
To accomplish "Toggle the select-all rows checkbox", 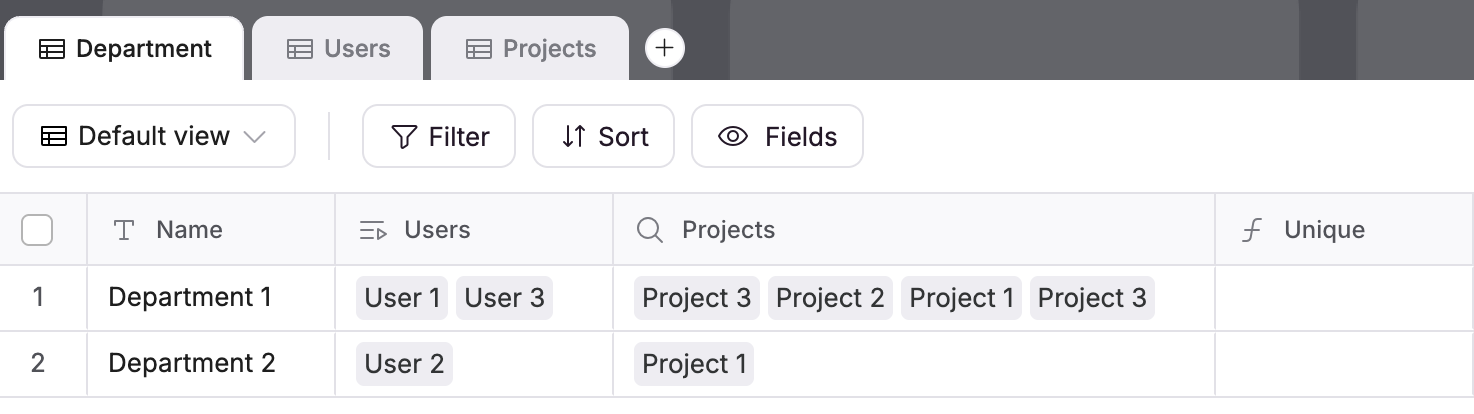I will click(37, 231).
